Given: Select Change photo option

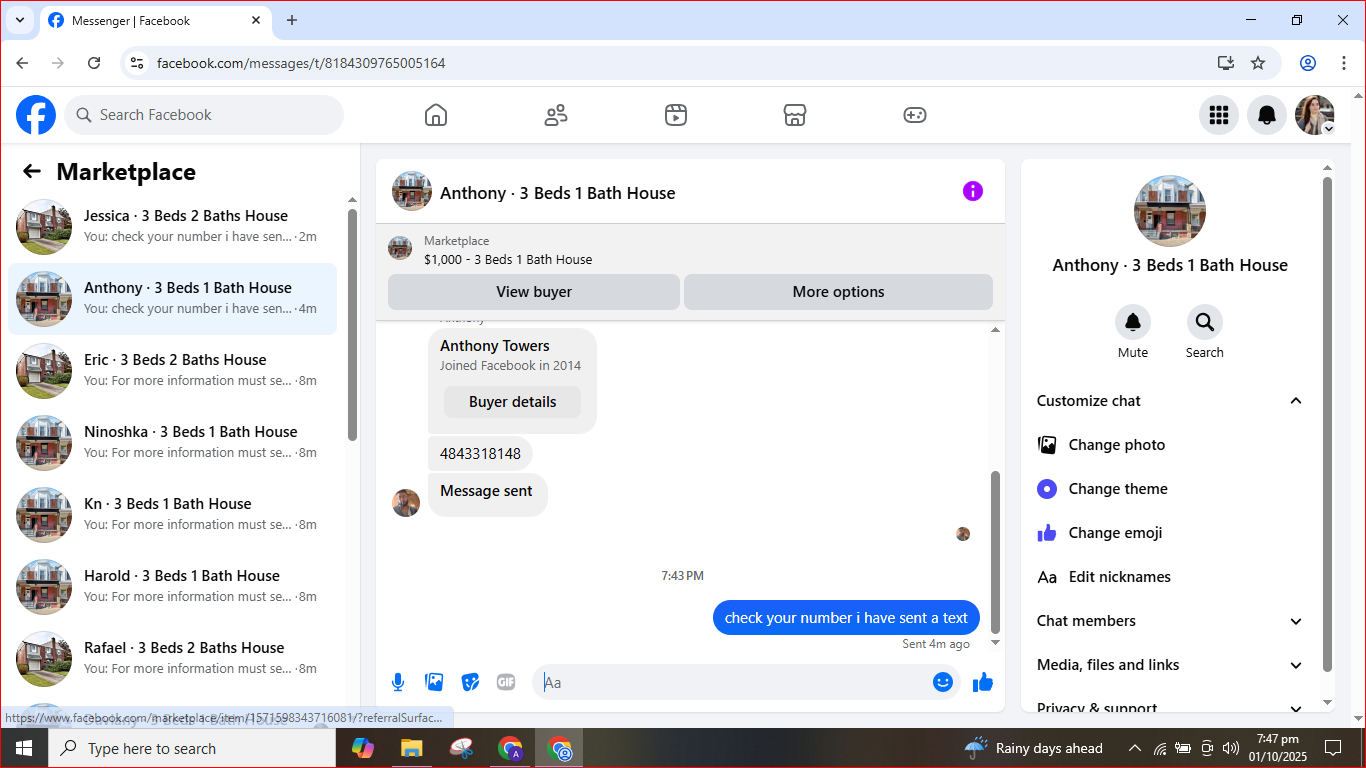Looking at the screenshot, I should 1170,445.
